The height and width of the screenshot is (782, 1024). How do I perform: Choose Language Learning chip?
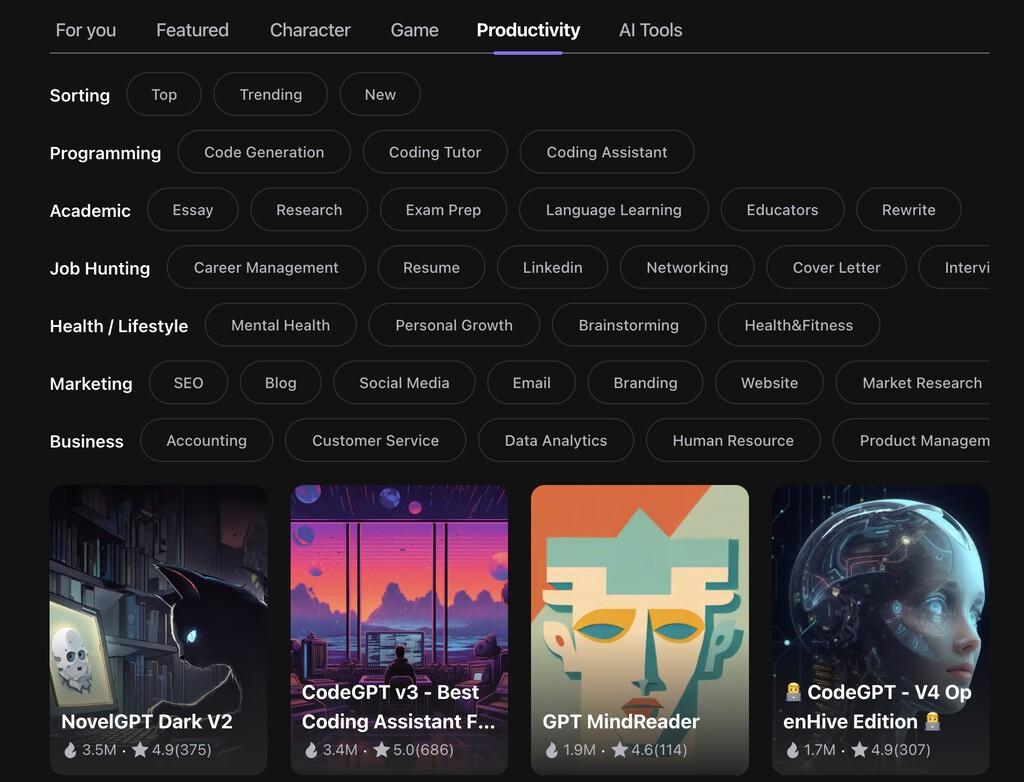point(614,210)
